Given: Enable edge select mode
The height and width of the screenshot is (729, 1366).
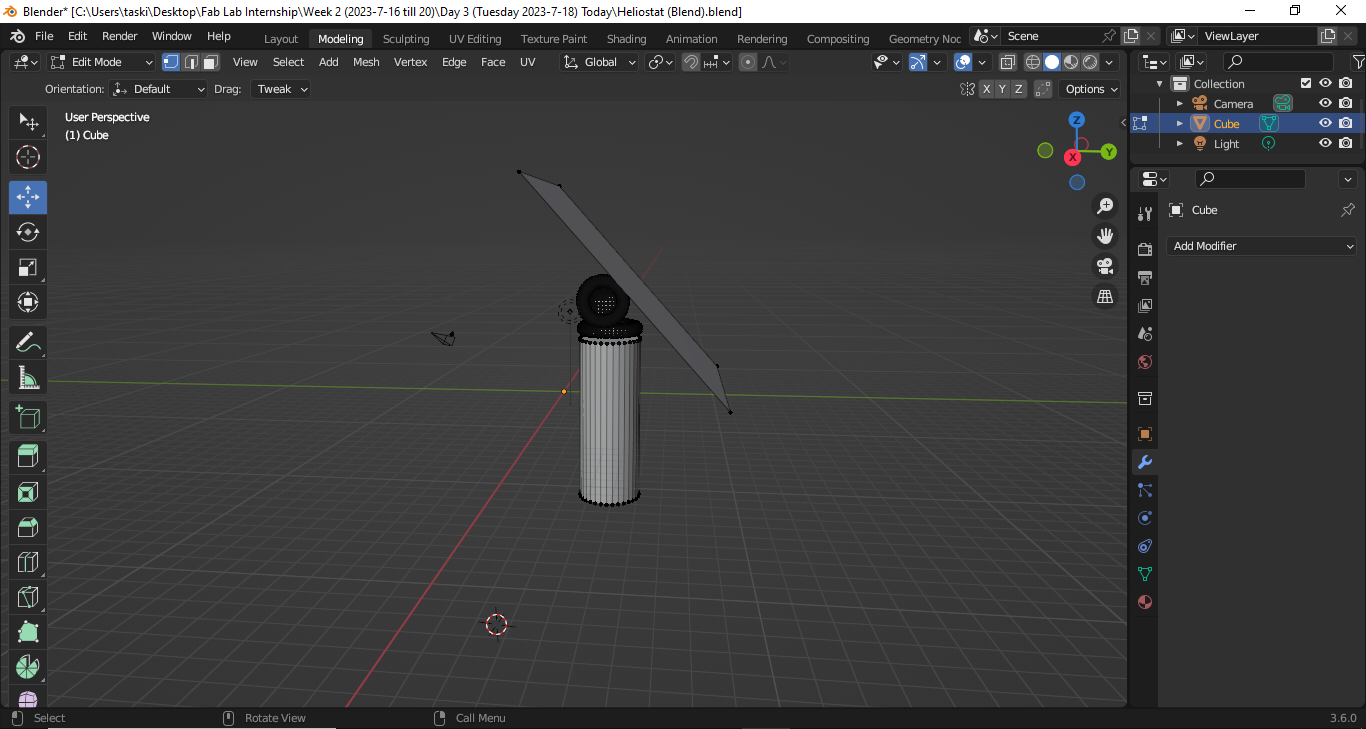Looking at the screenshot, I should (x=191, y=62).
